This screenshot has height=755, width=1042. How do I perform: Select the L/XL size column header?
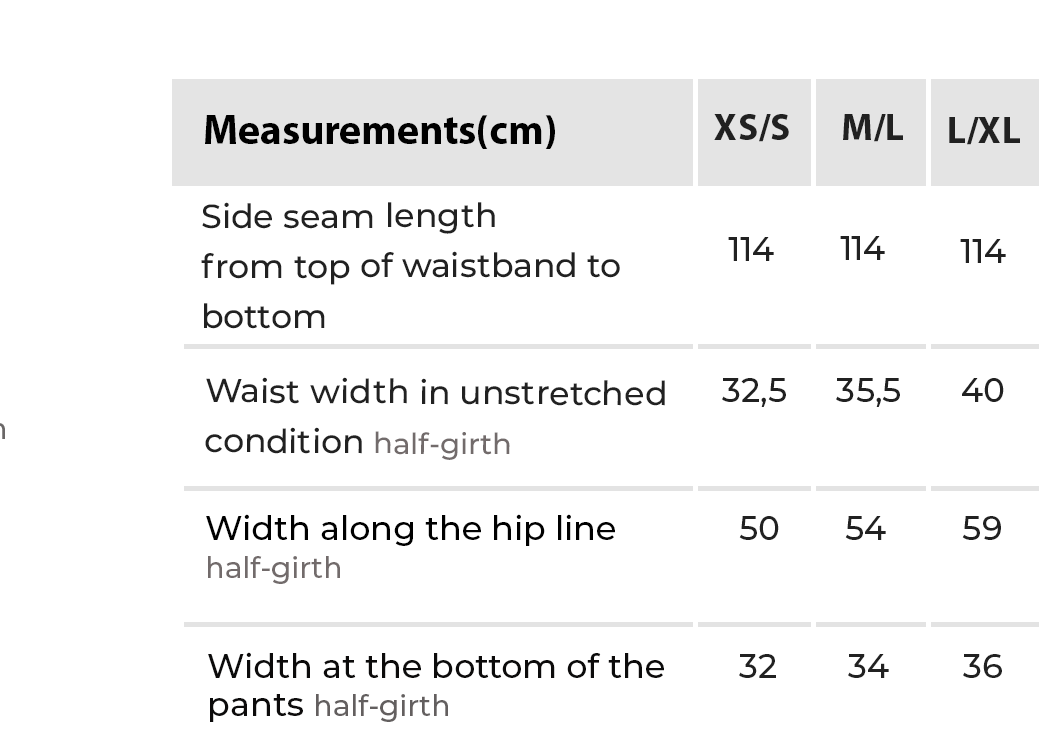[x=984, y=131]
